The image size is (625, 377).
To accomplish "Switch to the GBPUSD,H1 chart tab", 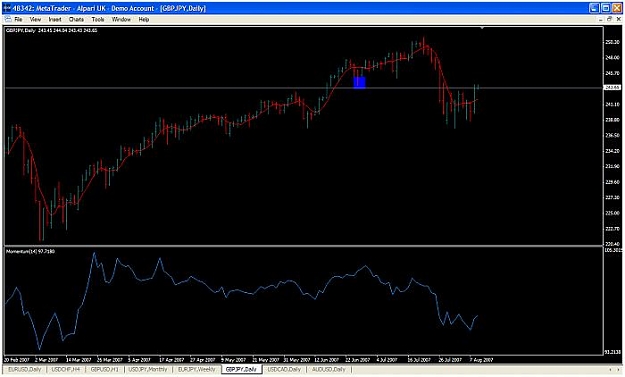I will pyautogui.click(x=104, y=369).
